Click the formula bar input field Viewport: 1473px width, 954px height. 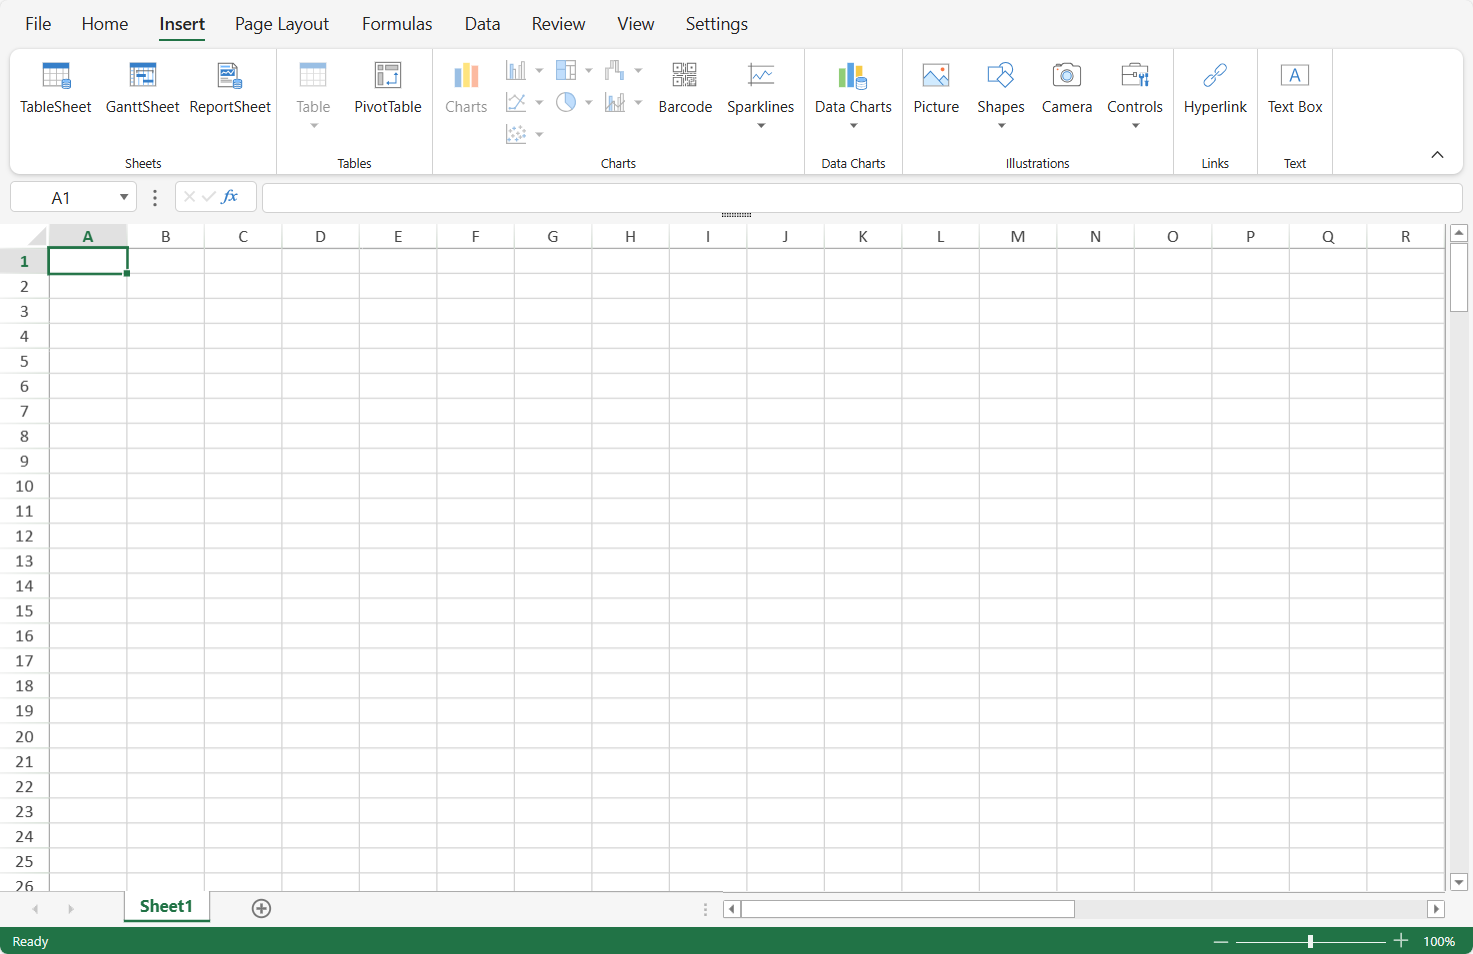pyautogui.click(x=860, y=197)
